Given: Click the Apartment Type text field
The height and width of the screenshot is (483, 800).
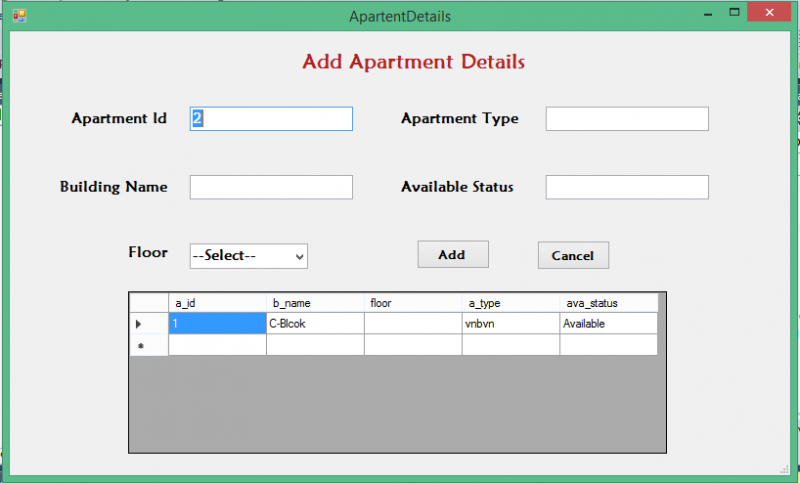Looking at the screenshot, I should click(627, 119).
